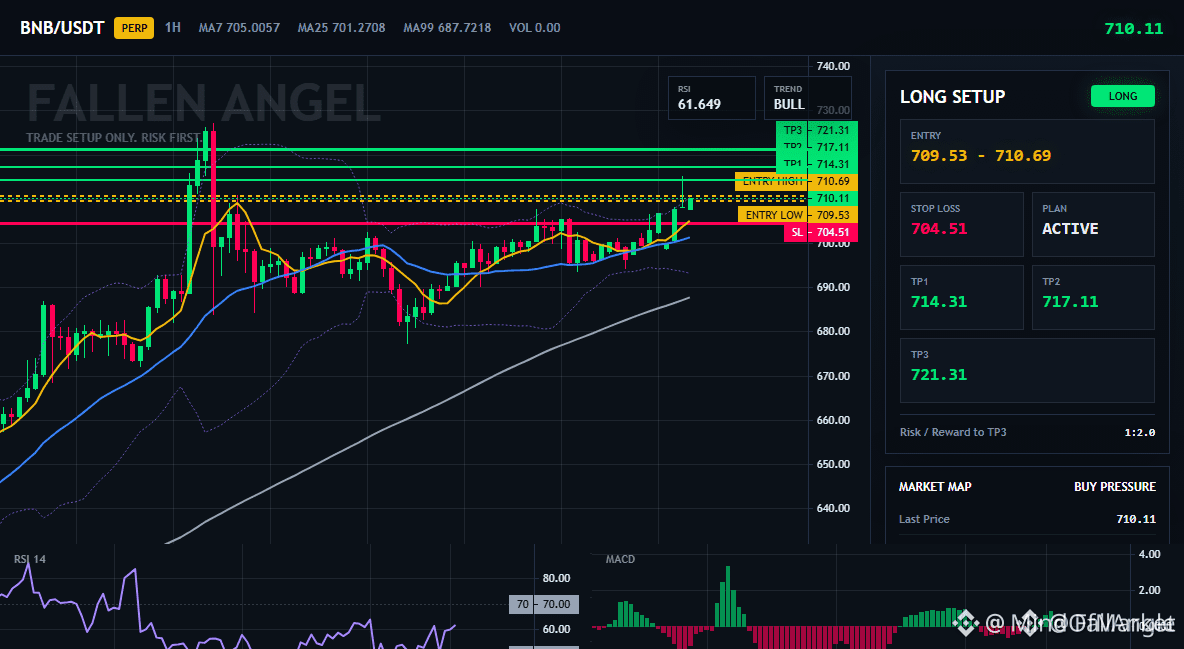Select the ENTRY 709.53 - 710.69 card
This screenshot has width=1184, height=649.
pos(1027,151)
